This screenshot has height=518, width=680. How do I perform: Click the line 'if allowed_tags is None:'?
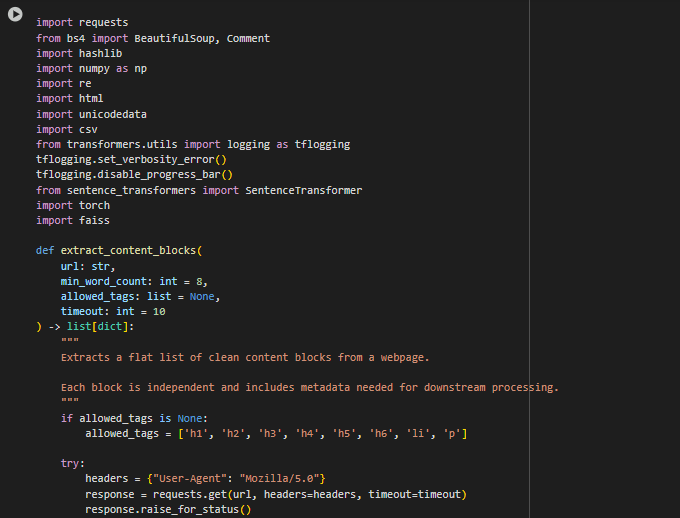[x=134, y=419]
